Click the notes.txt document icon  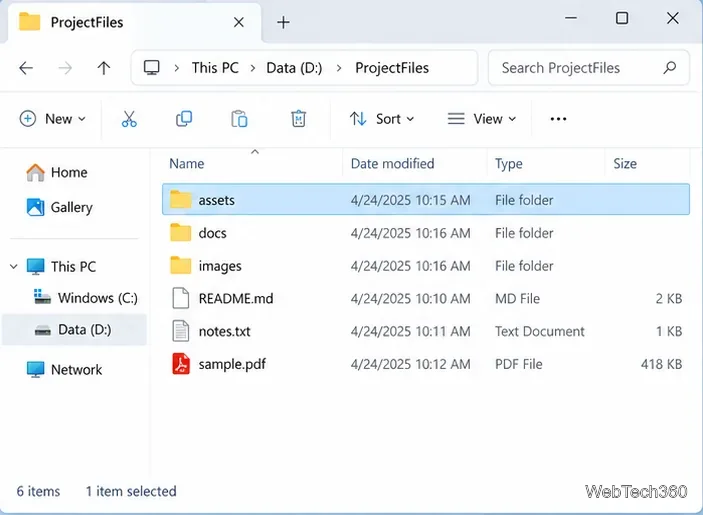coord(181,331)
